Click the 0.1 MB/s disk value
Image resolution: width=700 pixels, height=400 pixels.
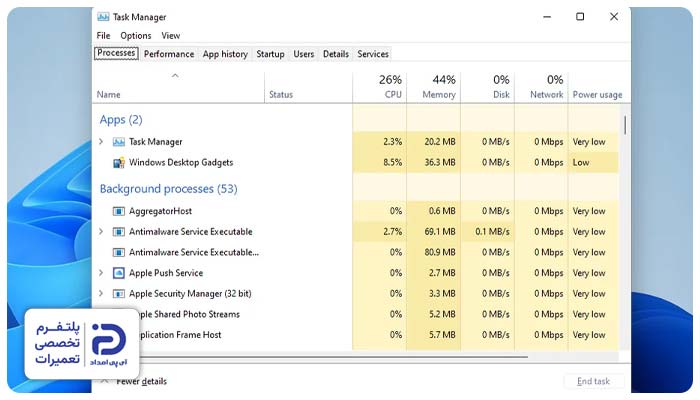pos(492,232)
